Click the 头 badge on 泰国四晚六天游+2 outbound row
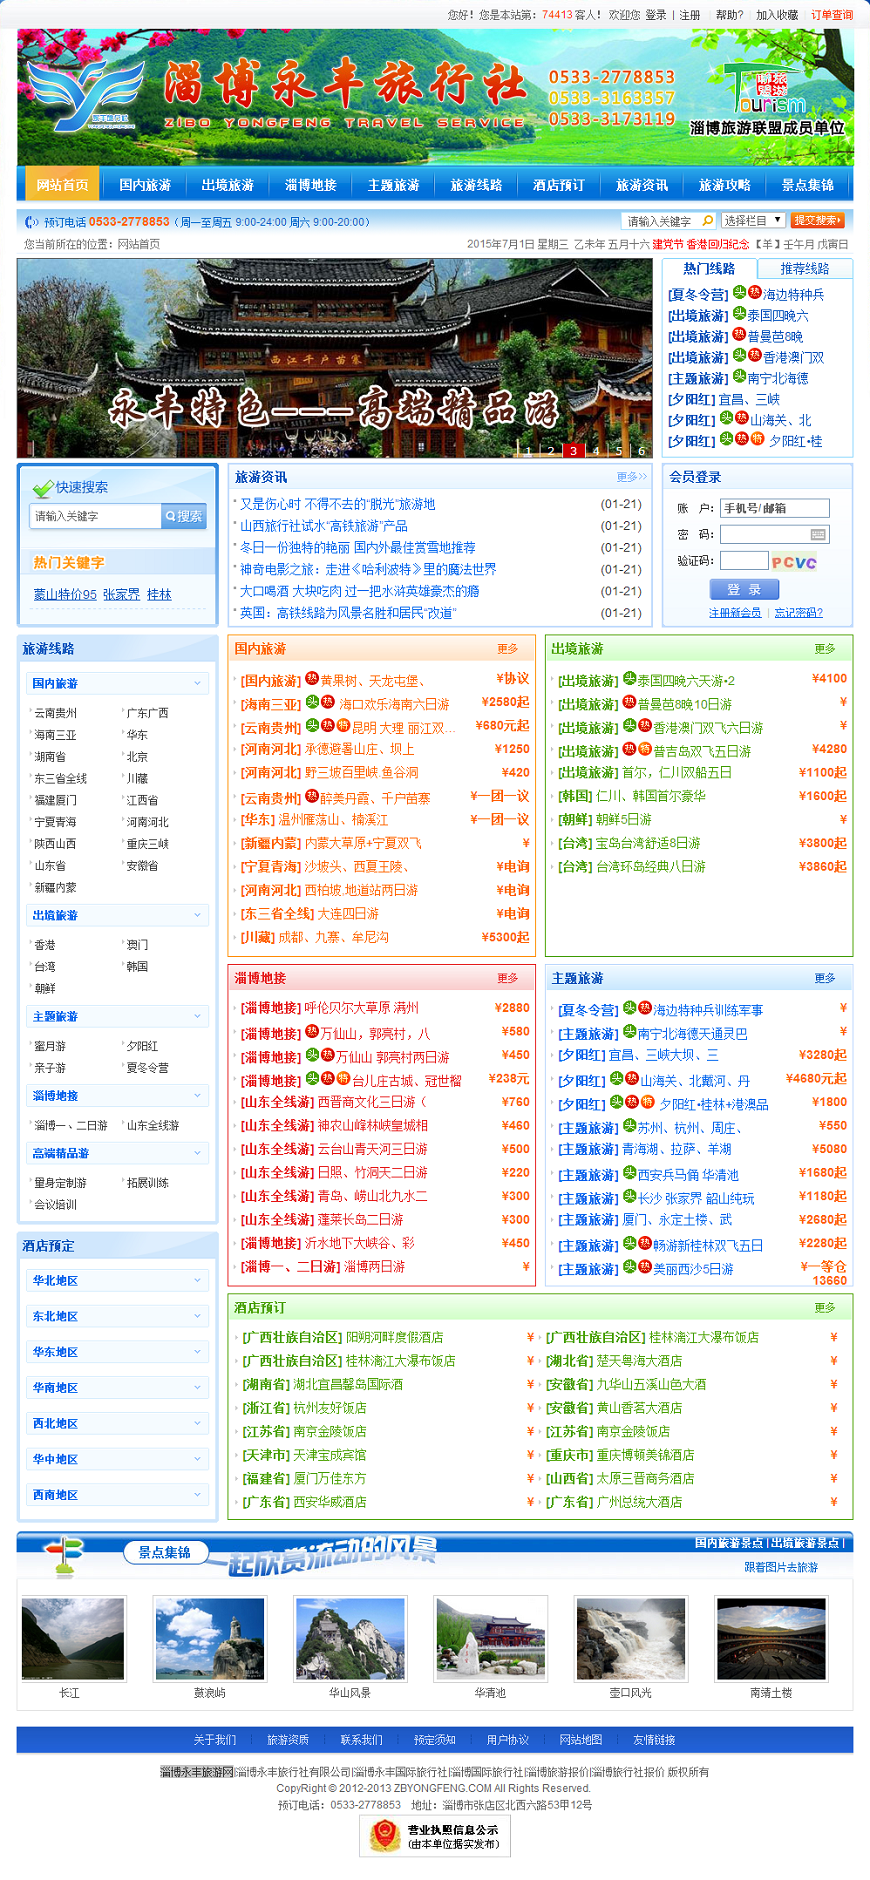870x1880 pixels. [x=630, y=679]
